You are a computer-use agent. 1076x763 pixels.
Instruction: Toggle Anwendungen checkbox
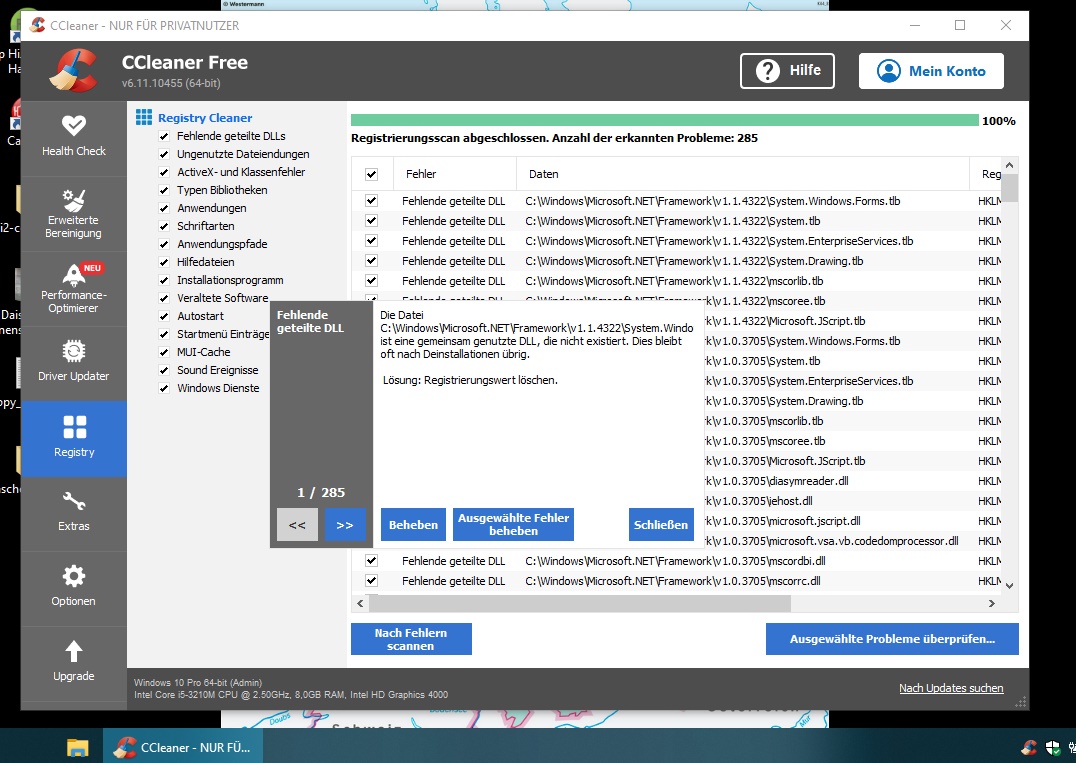click(x=164, y=208)
